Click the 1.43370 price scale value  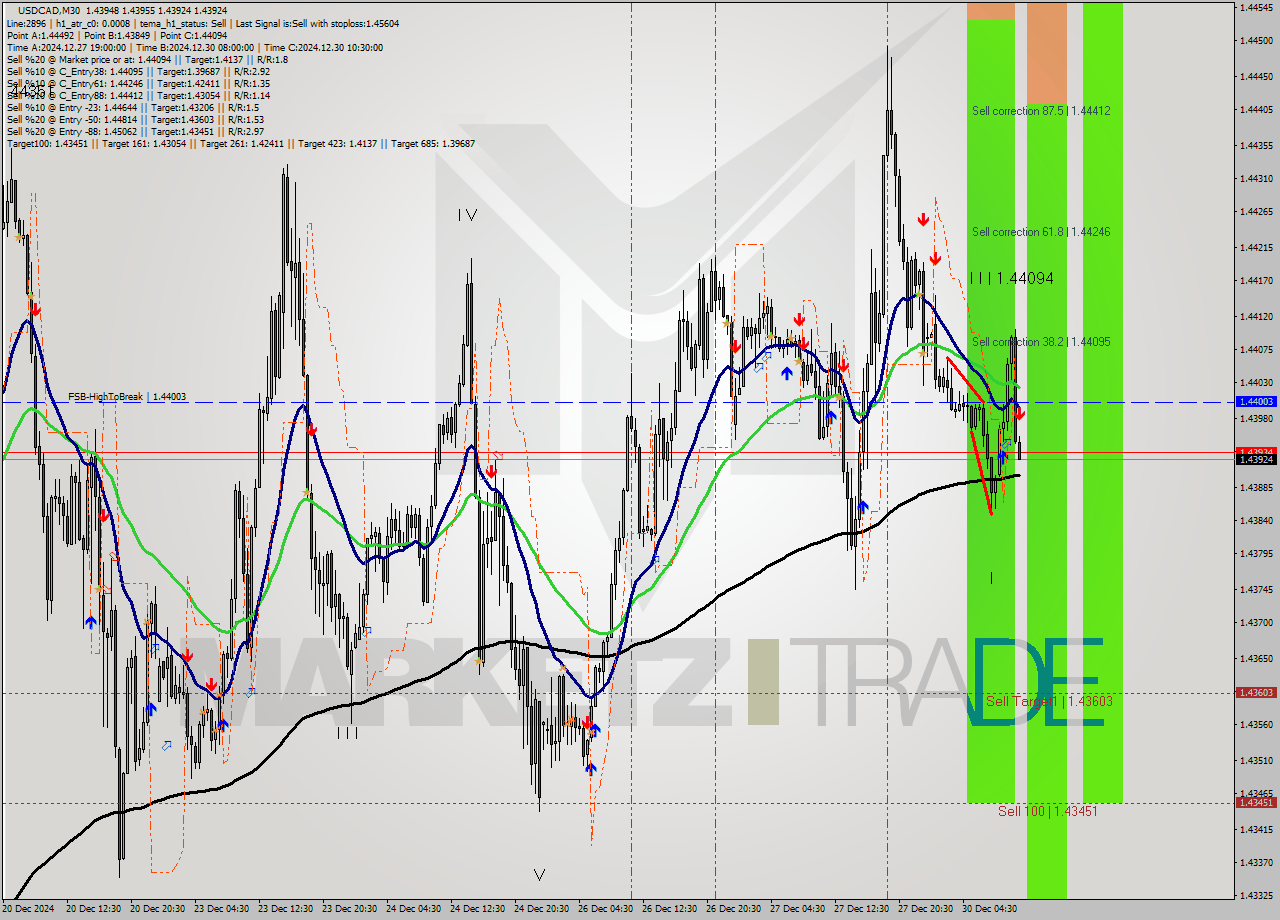pyautogui.click(x=1256, y=862)
